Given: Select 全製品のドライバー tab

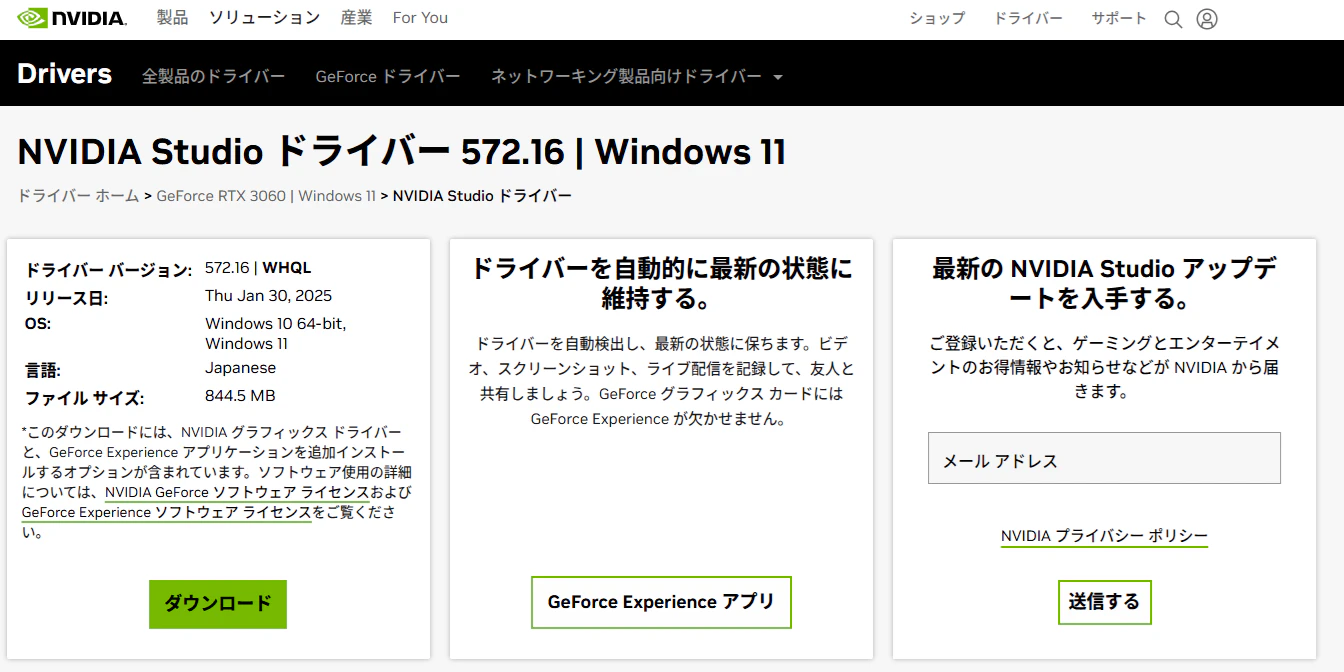Looking at the screenshot, I should (x=214, y=76).
